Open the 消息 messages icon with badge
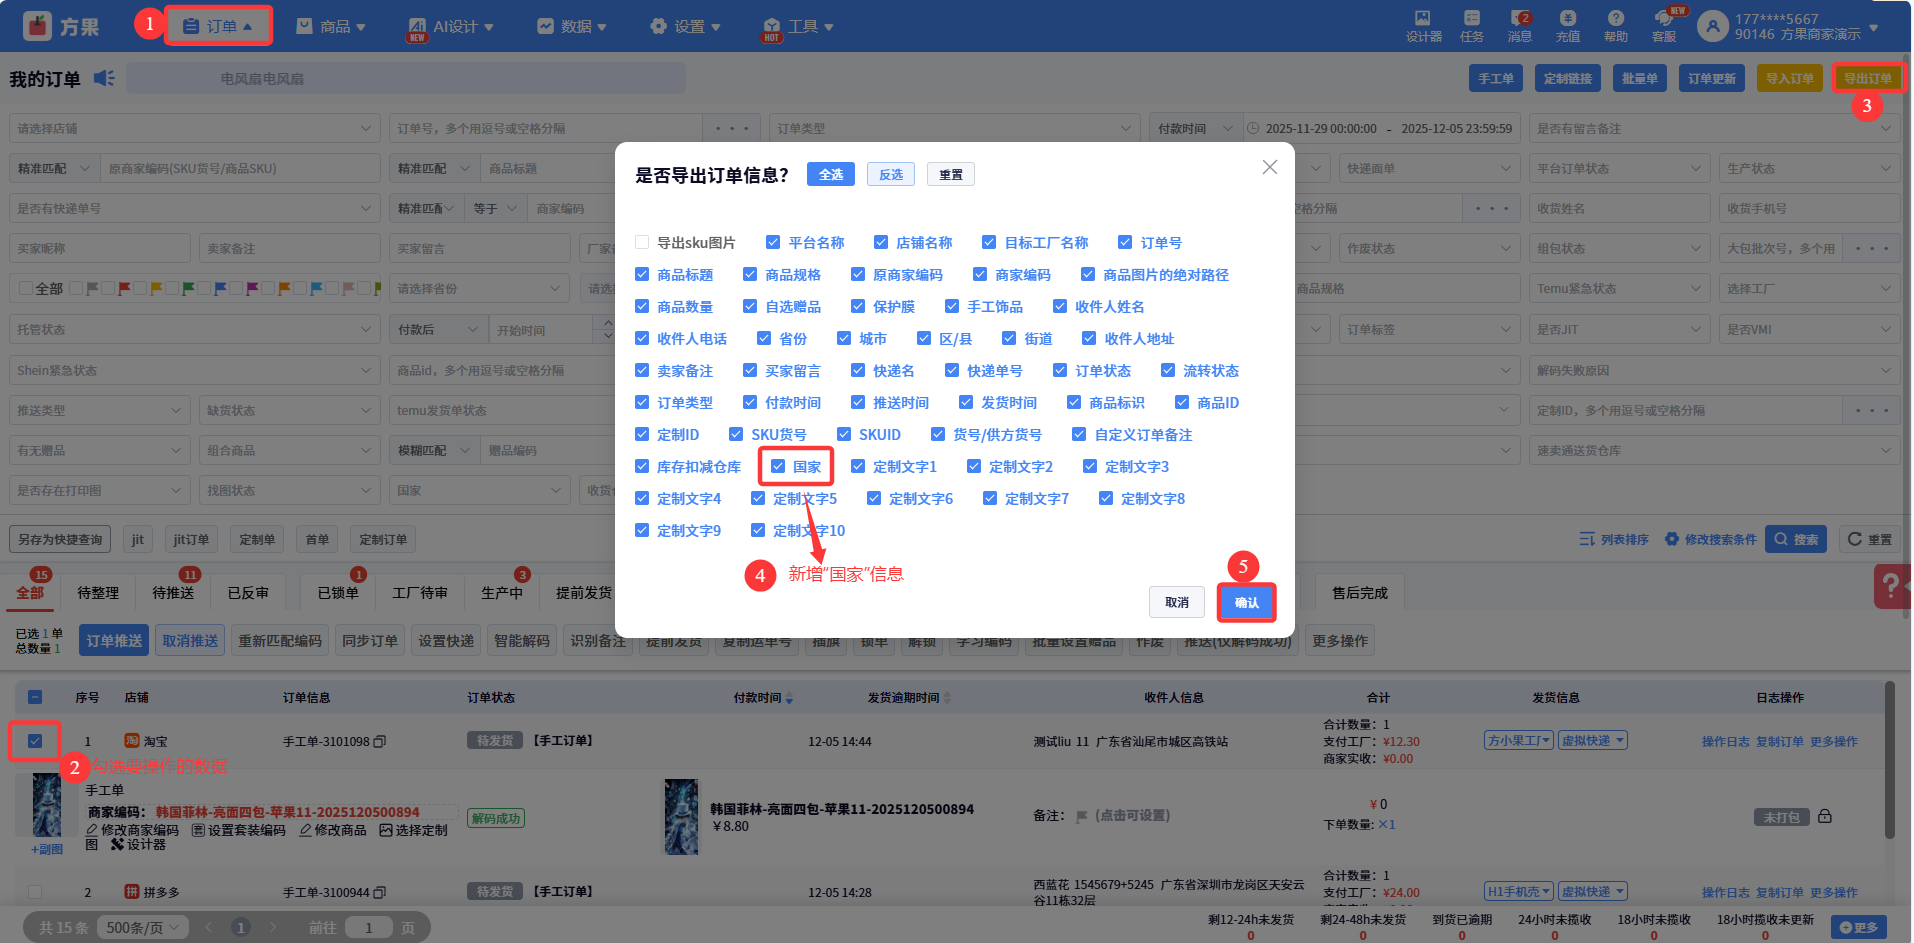This screenshot has height=943, width=1914. click(x=1520, y=18)
